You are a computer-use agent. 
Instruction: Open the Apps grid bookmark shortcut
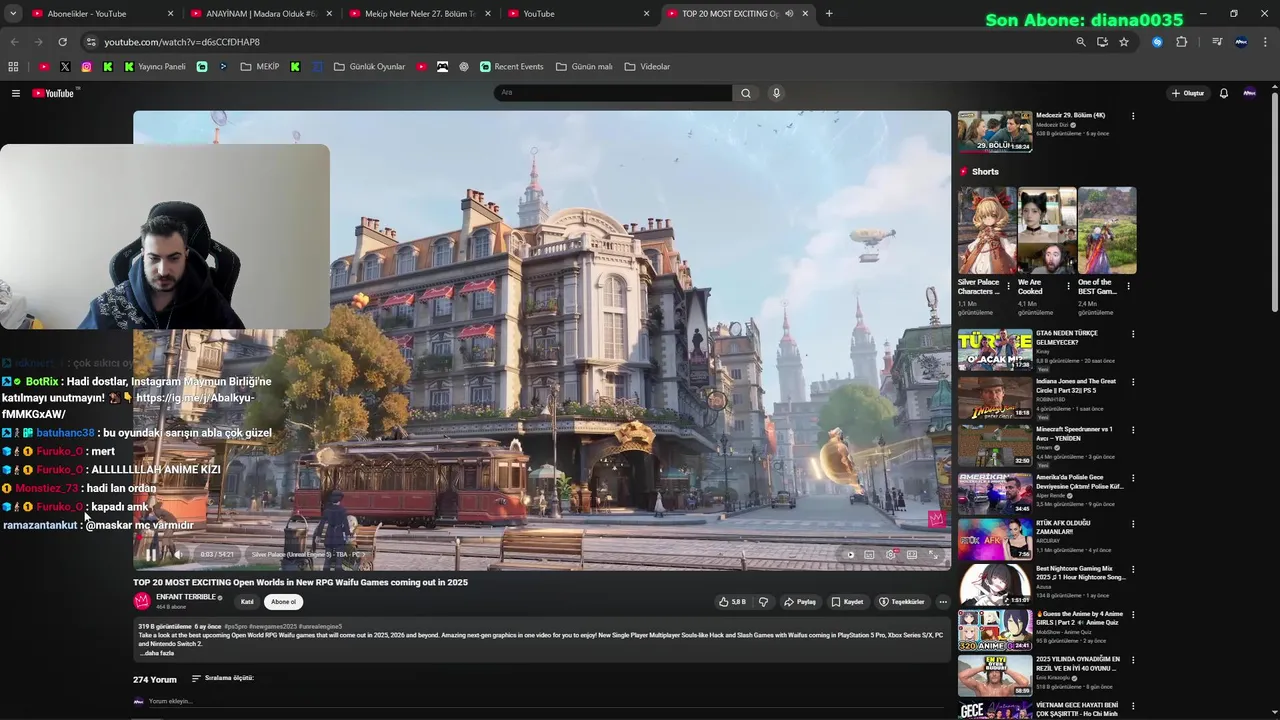point(13,67)
